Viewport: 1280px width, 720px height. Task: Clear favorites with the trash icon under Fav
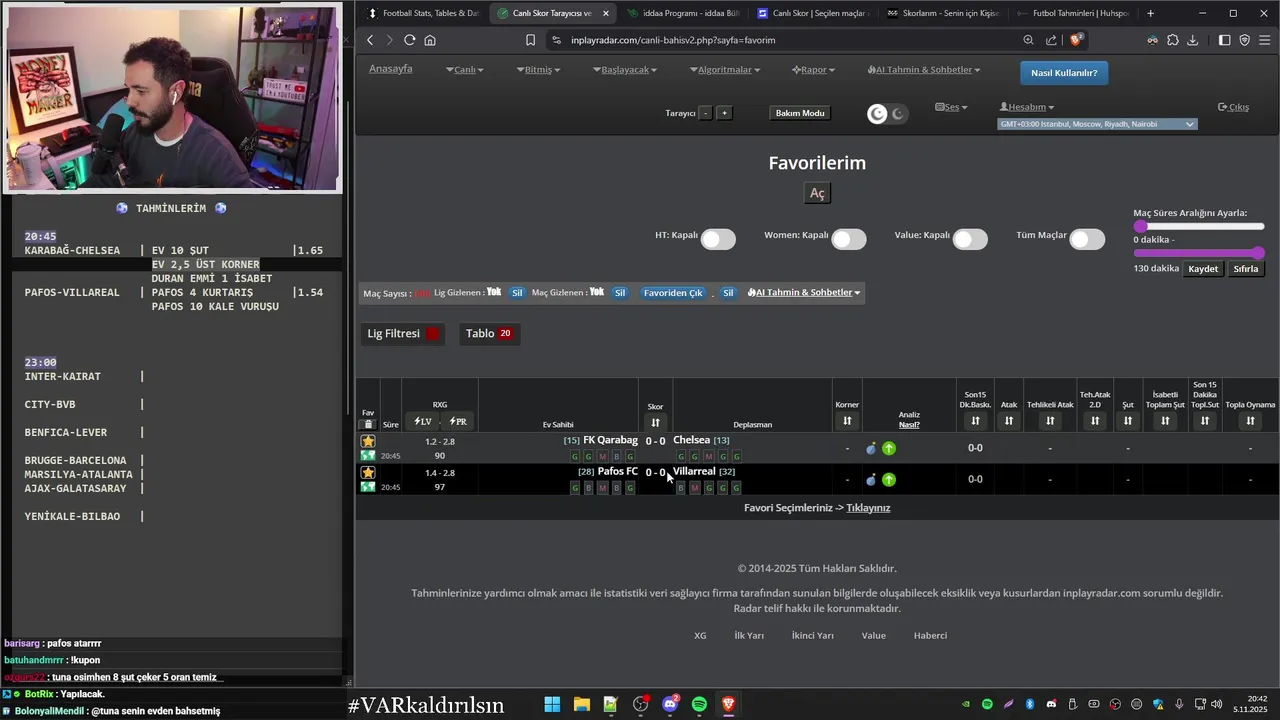(x=368, y=424)
